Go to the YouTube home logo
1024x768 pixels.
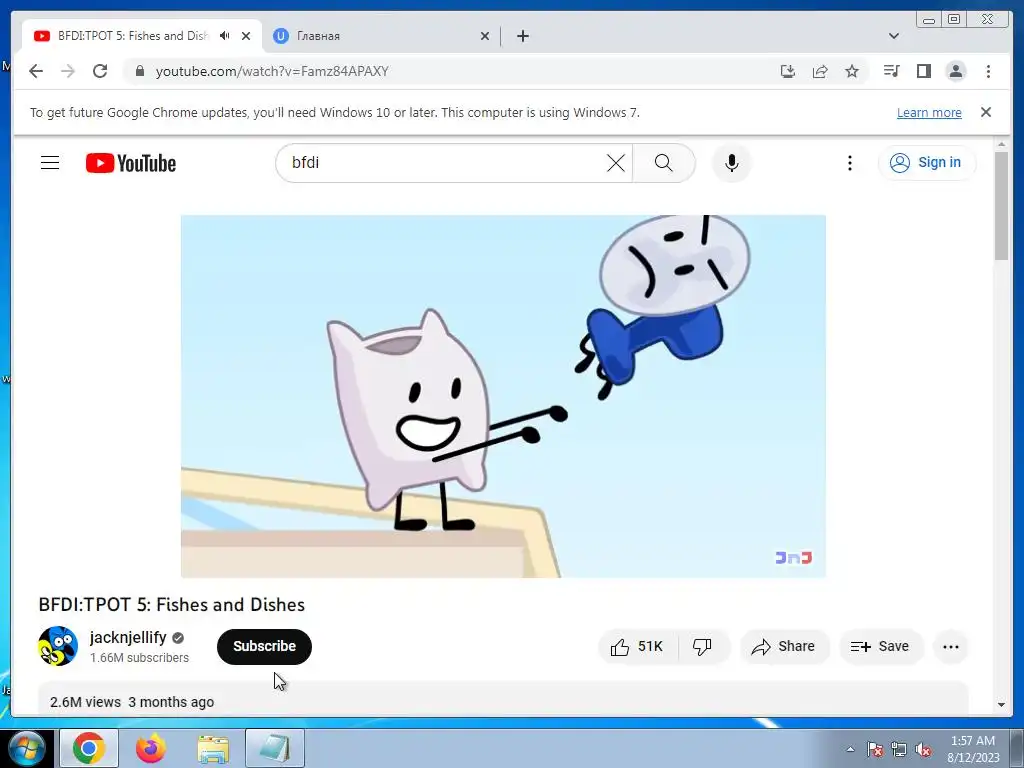tap(131, 163)
